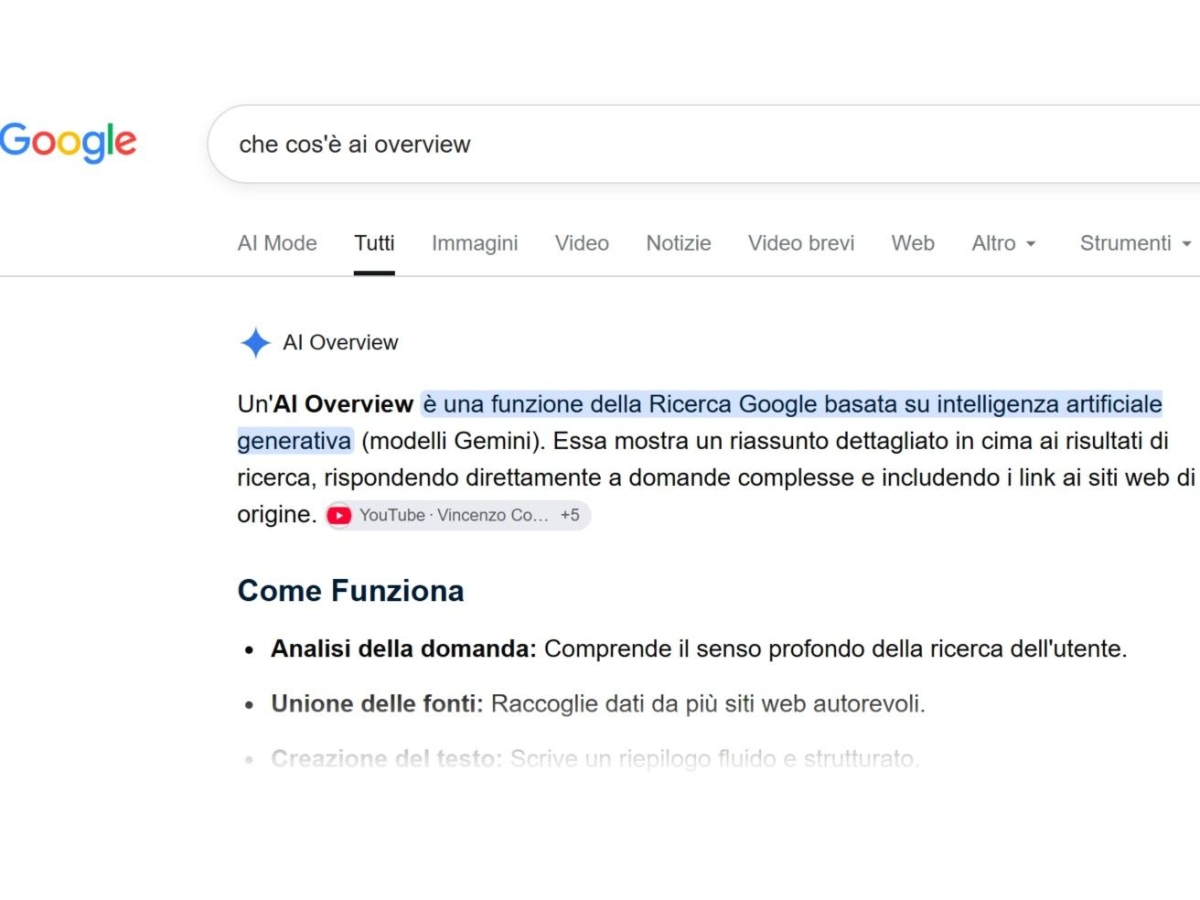The image size is (1200, 900).
Task: Select the Tutti tab
Action: [374, 243]
